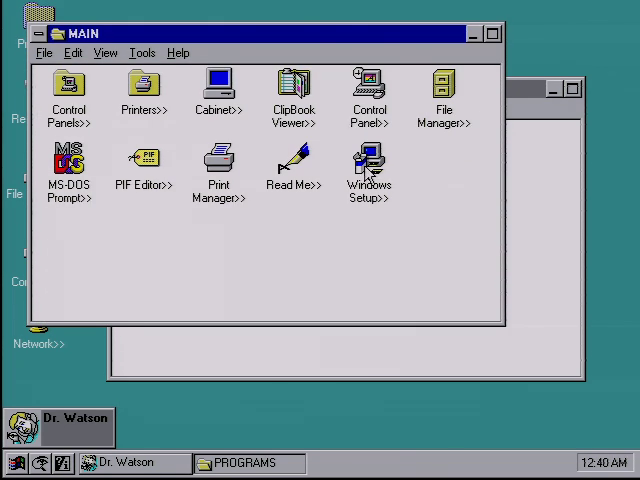
Task: Open the MAIN window system menu box
Action: [39, 33]
